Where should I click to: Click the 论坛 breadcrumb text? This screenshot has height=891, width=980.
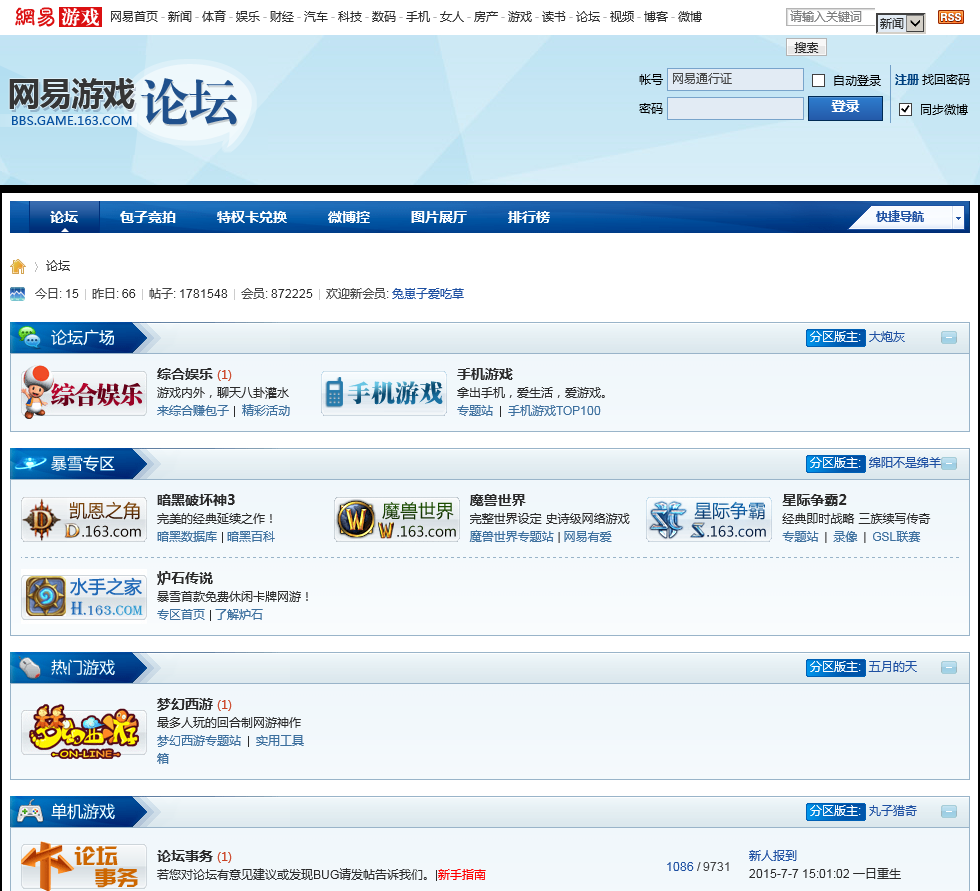(58, 266)
